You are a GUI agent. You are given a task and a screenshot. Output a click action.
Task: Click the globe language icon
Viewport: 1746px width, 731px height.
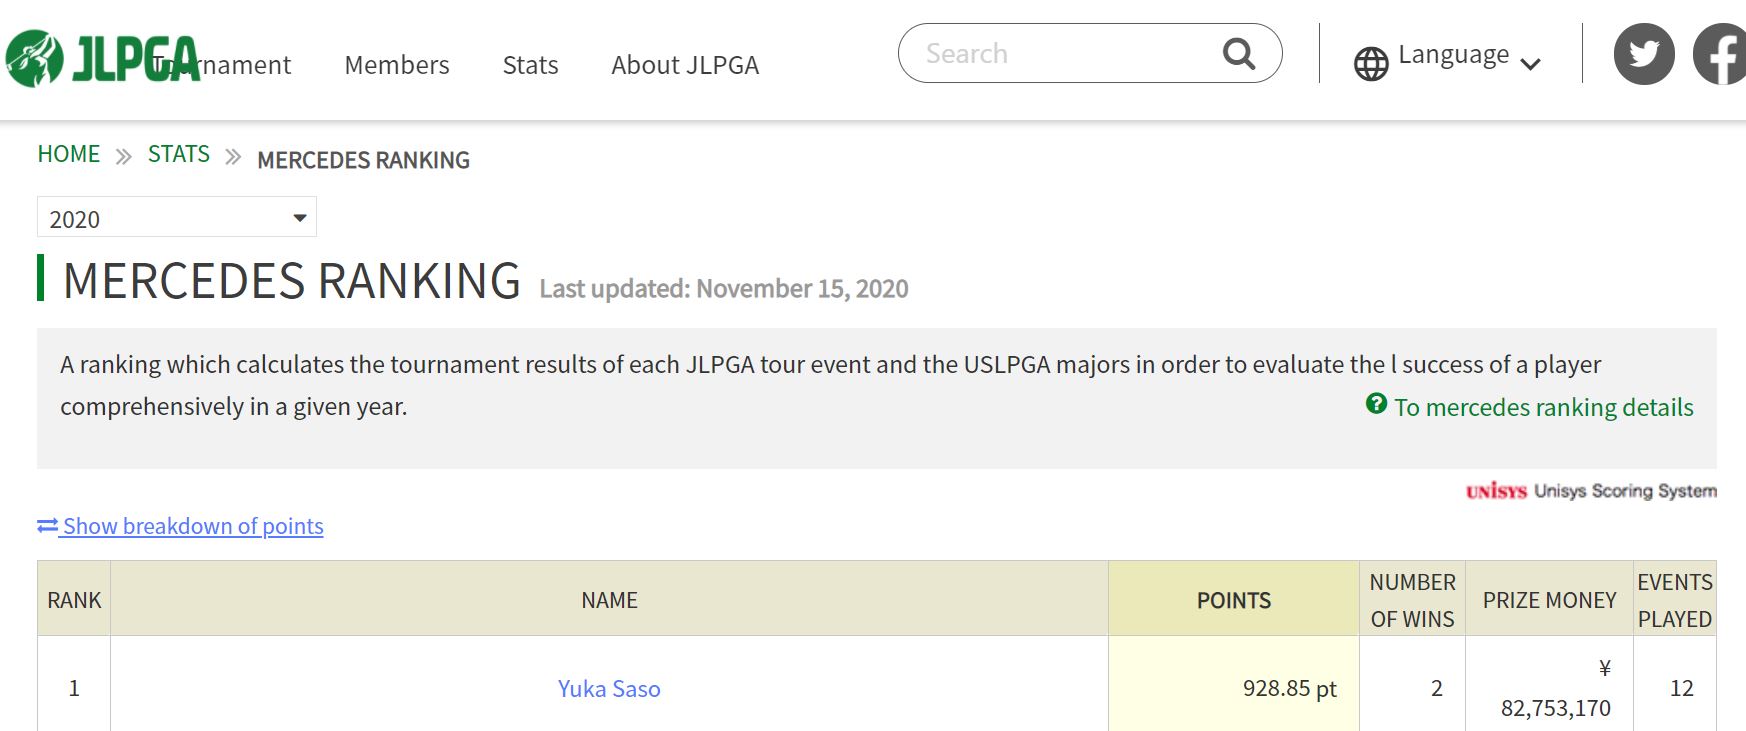(x=1371, y=64)
